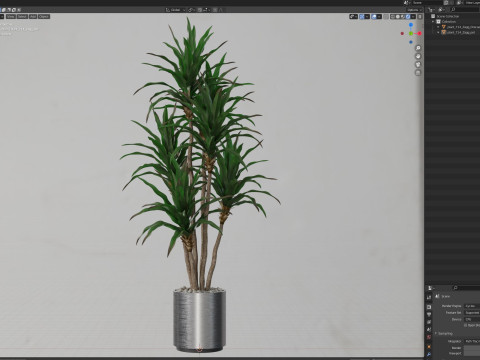Open the snapping options dropdown
The image size is (480, 360).
click(206, 10)
